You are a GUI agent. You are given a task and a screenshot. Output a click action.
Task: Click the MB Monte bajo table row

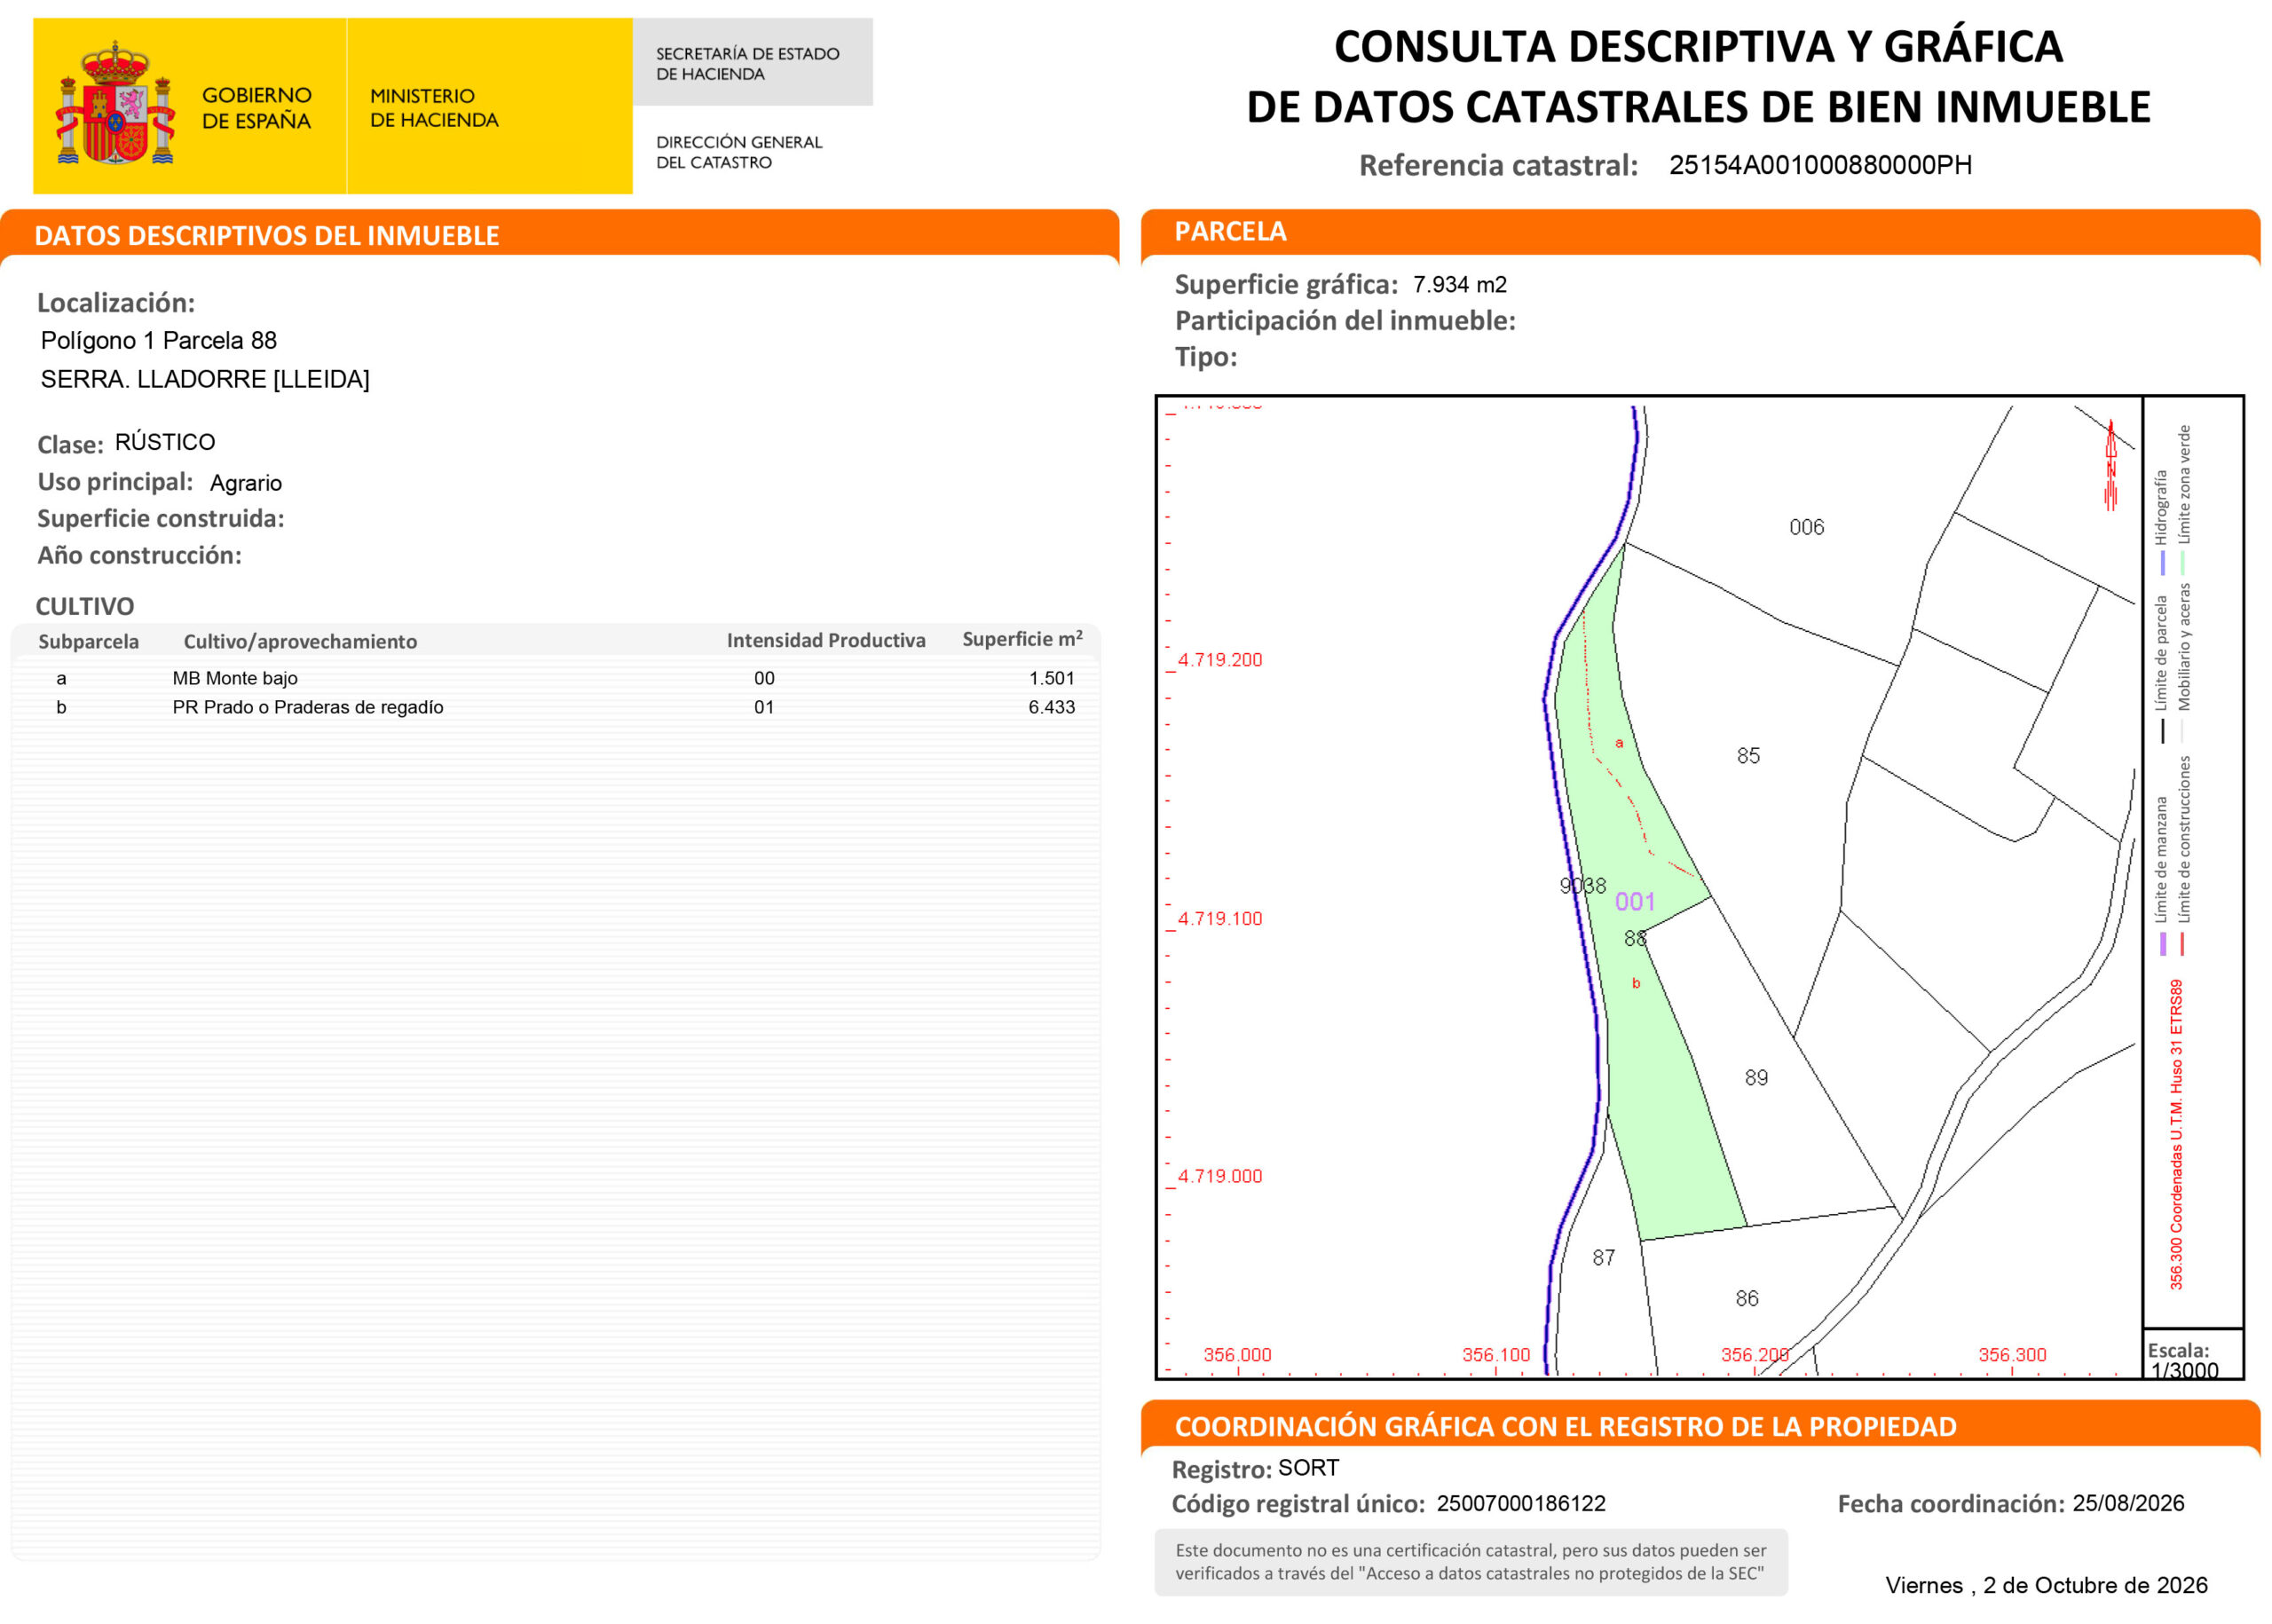556,678
